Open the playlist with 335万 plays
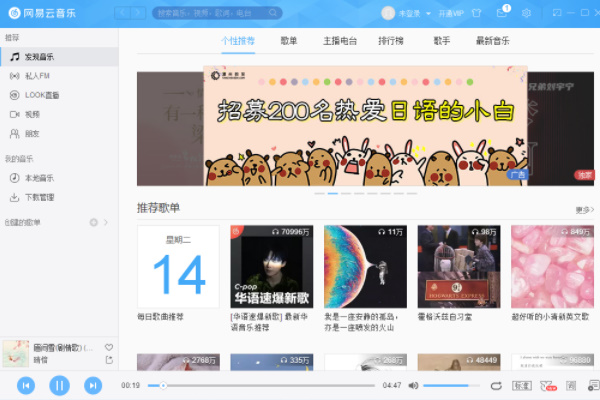The height and width of the screenshot is (400, 600). click(272, 362)
